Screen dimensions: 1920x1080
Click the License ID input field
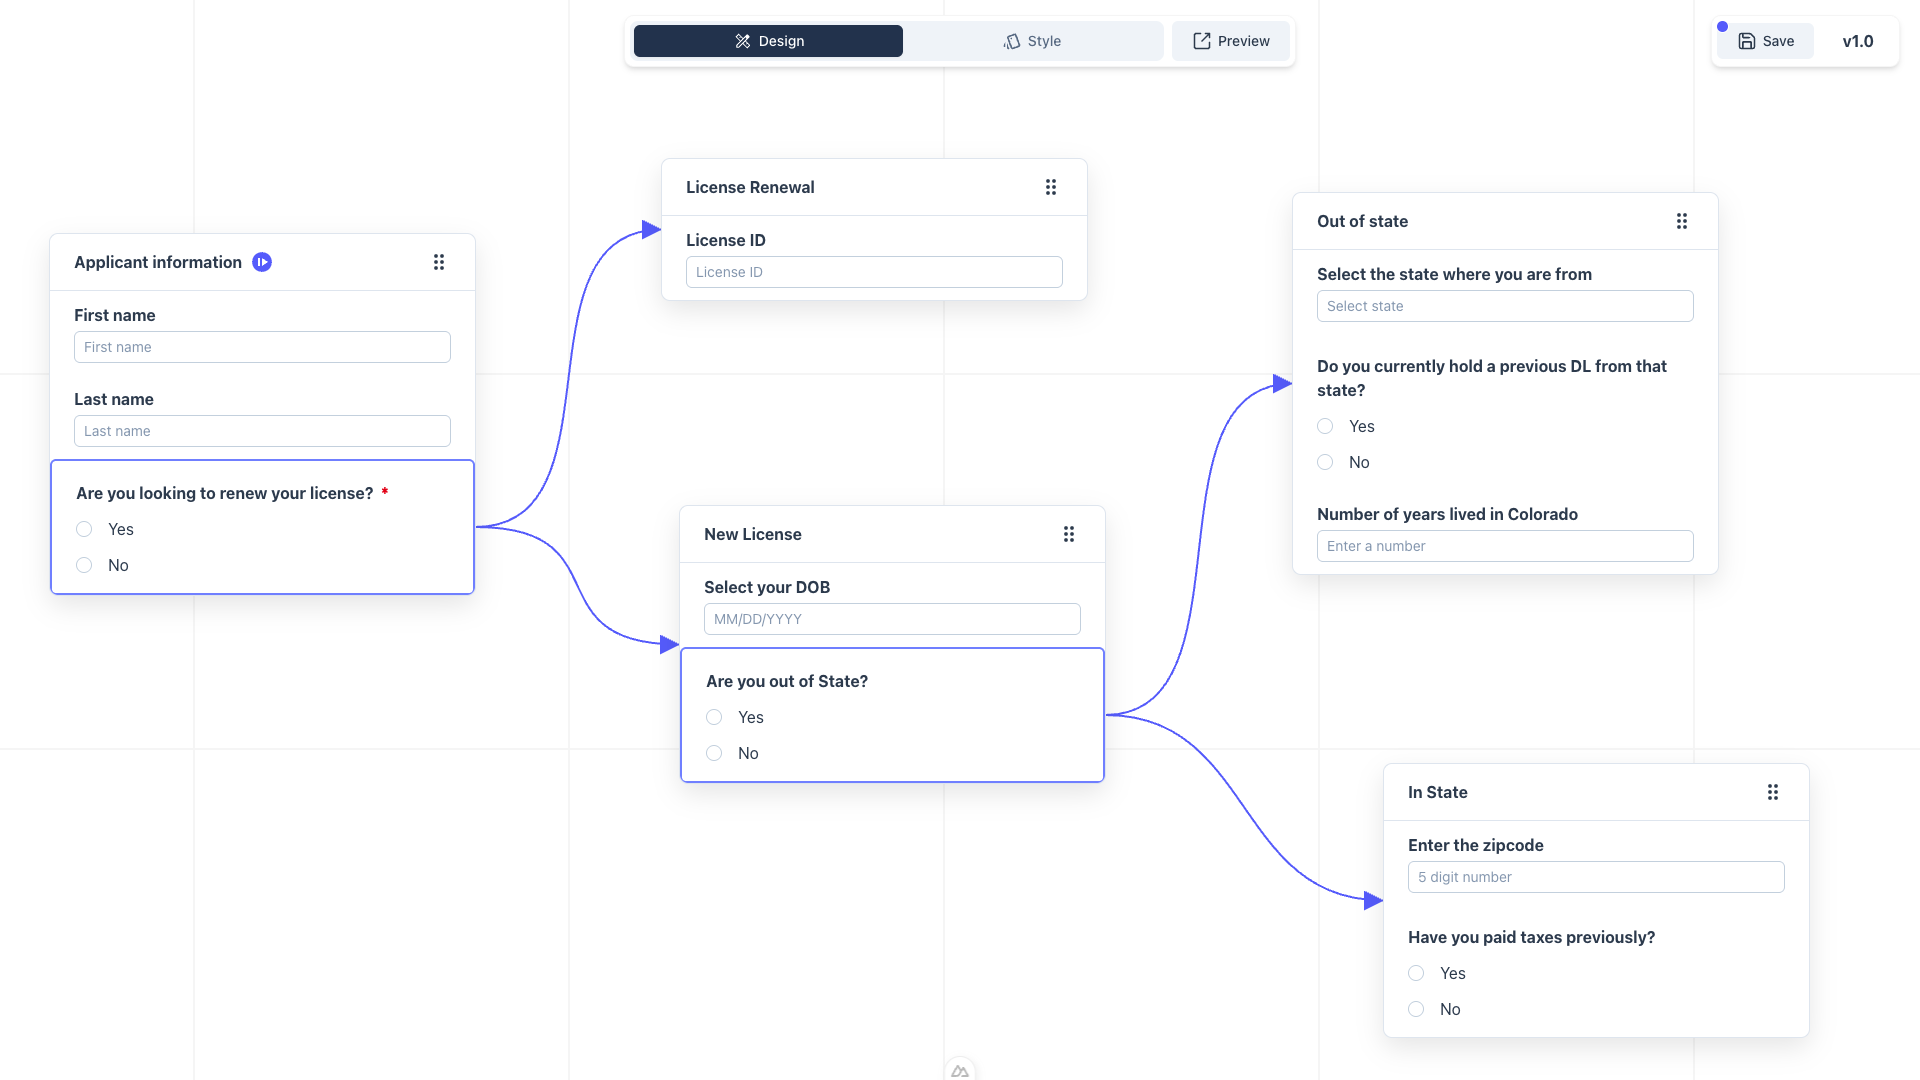coord(873,271)
